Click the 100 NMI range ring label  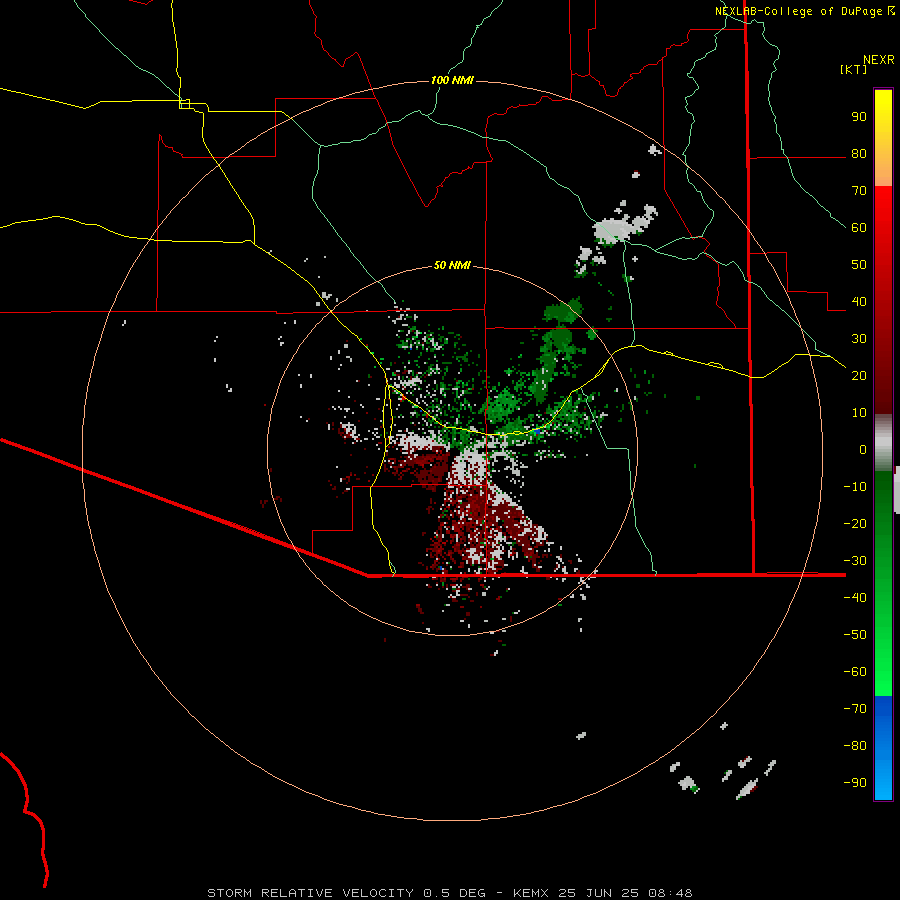(452, 80)
